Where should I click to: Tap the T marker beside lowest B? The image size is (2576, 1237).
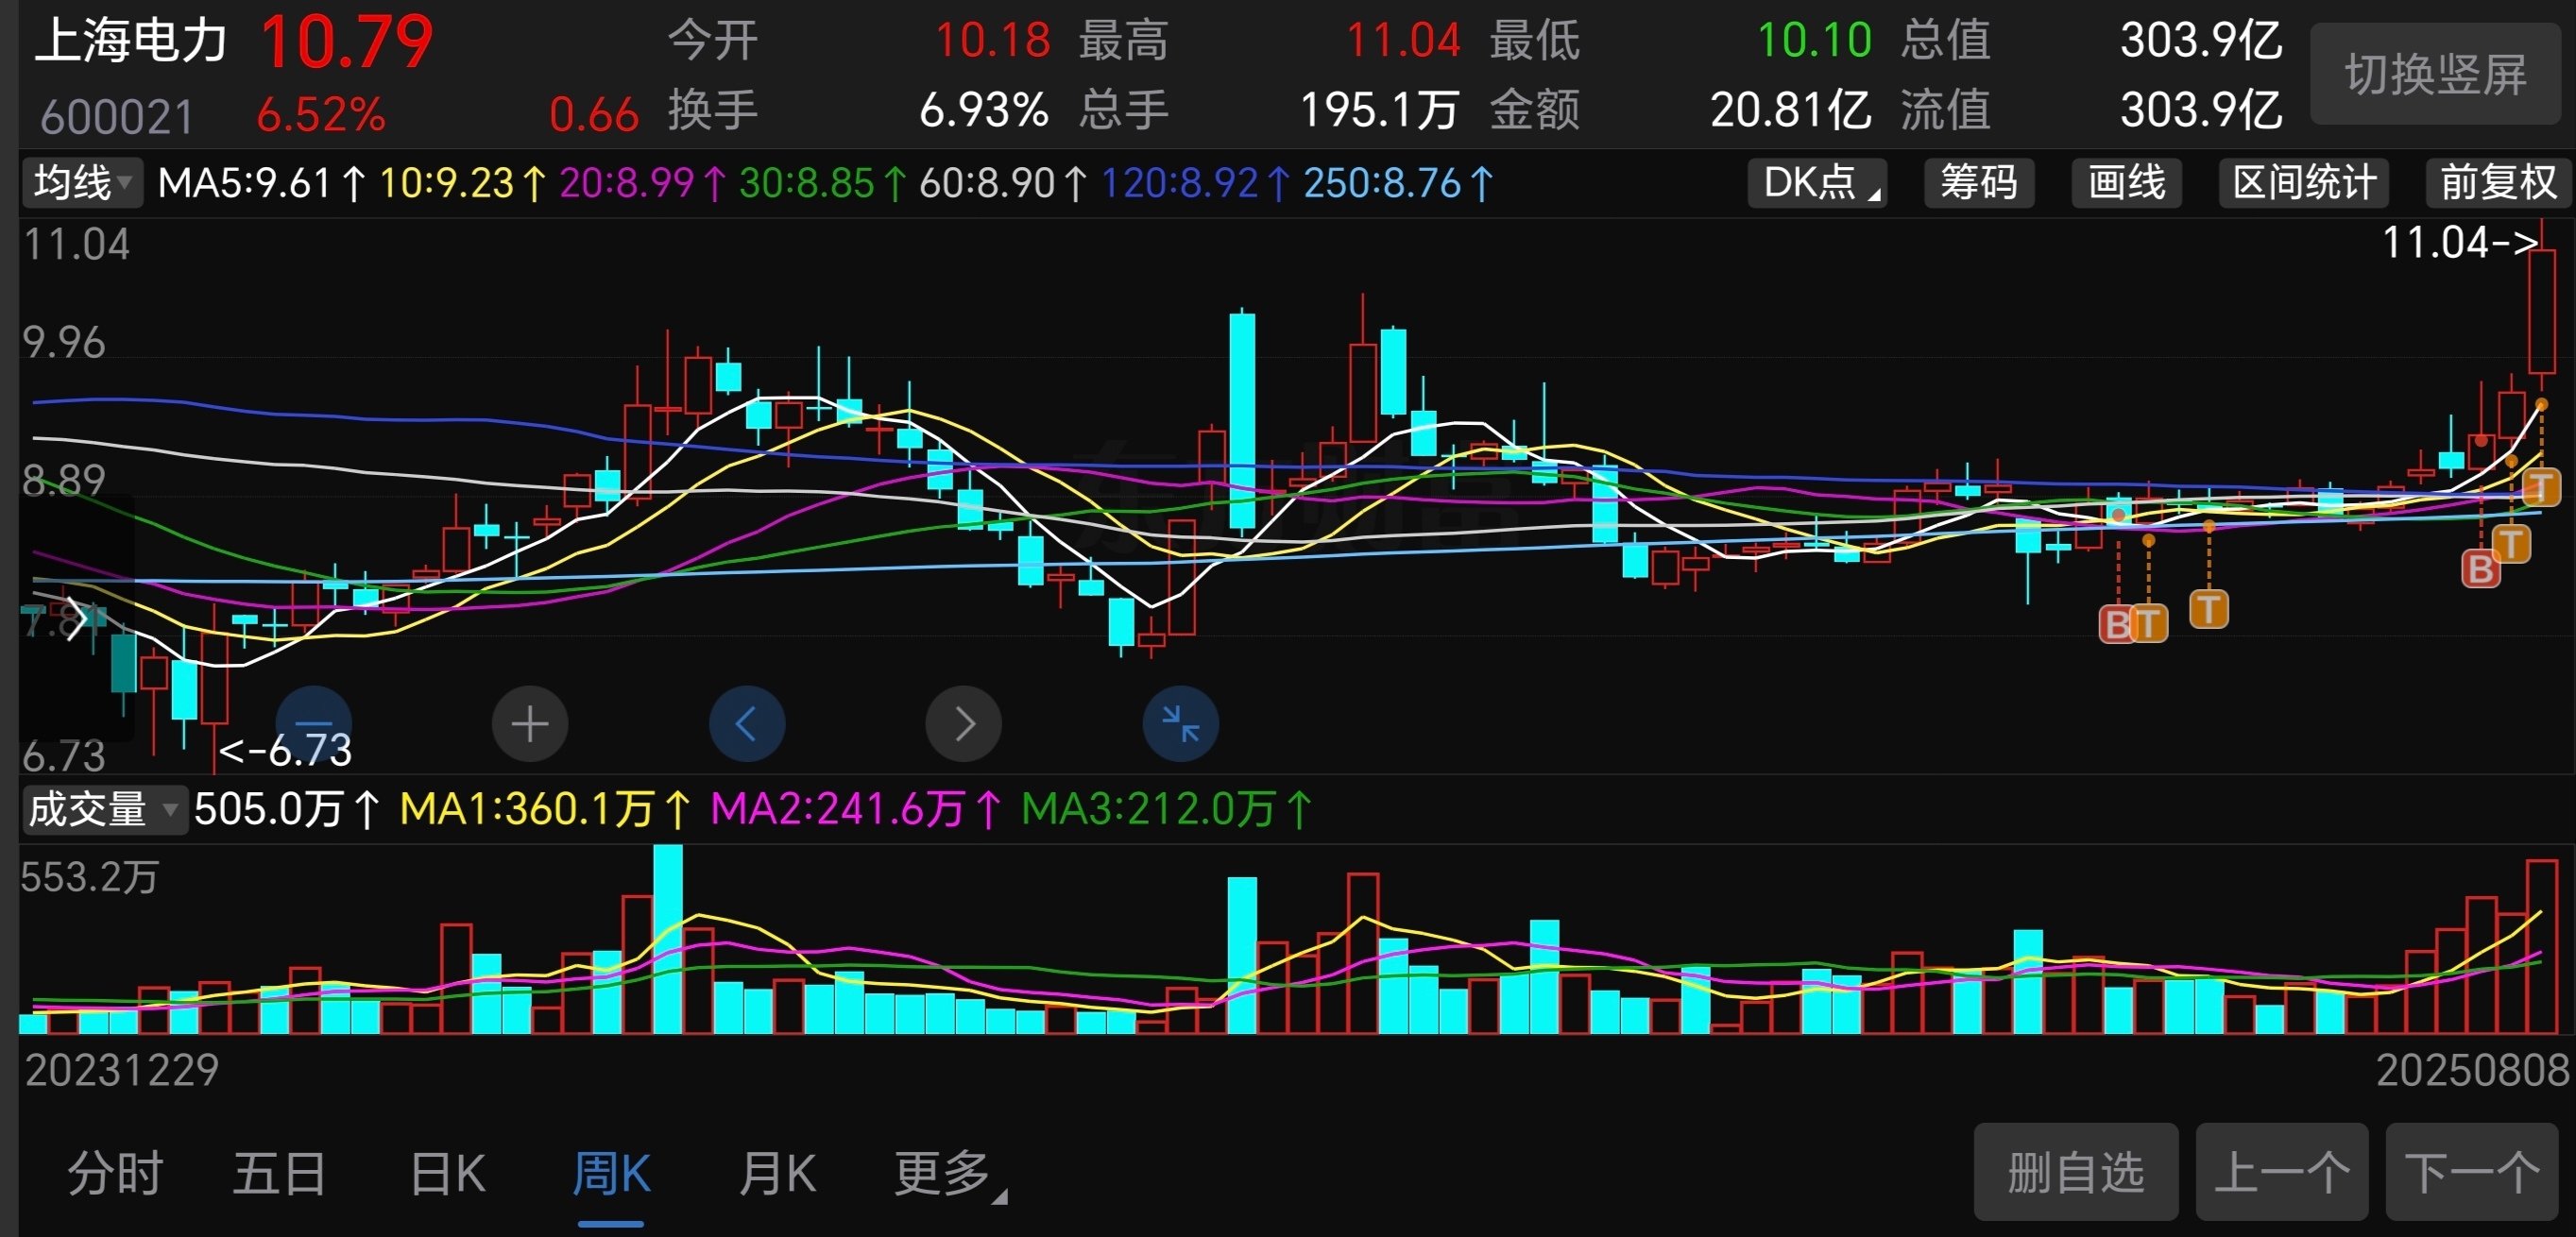(x=2149, y=623)
